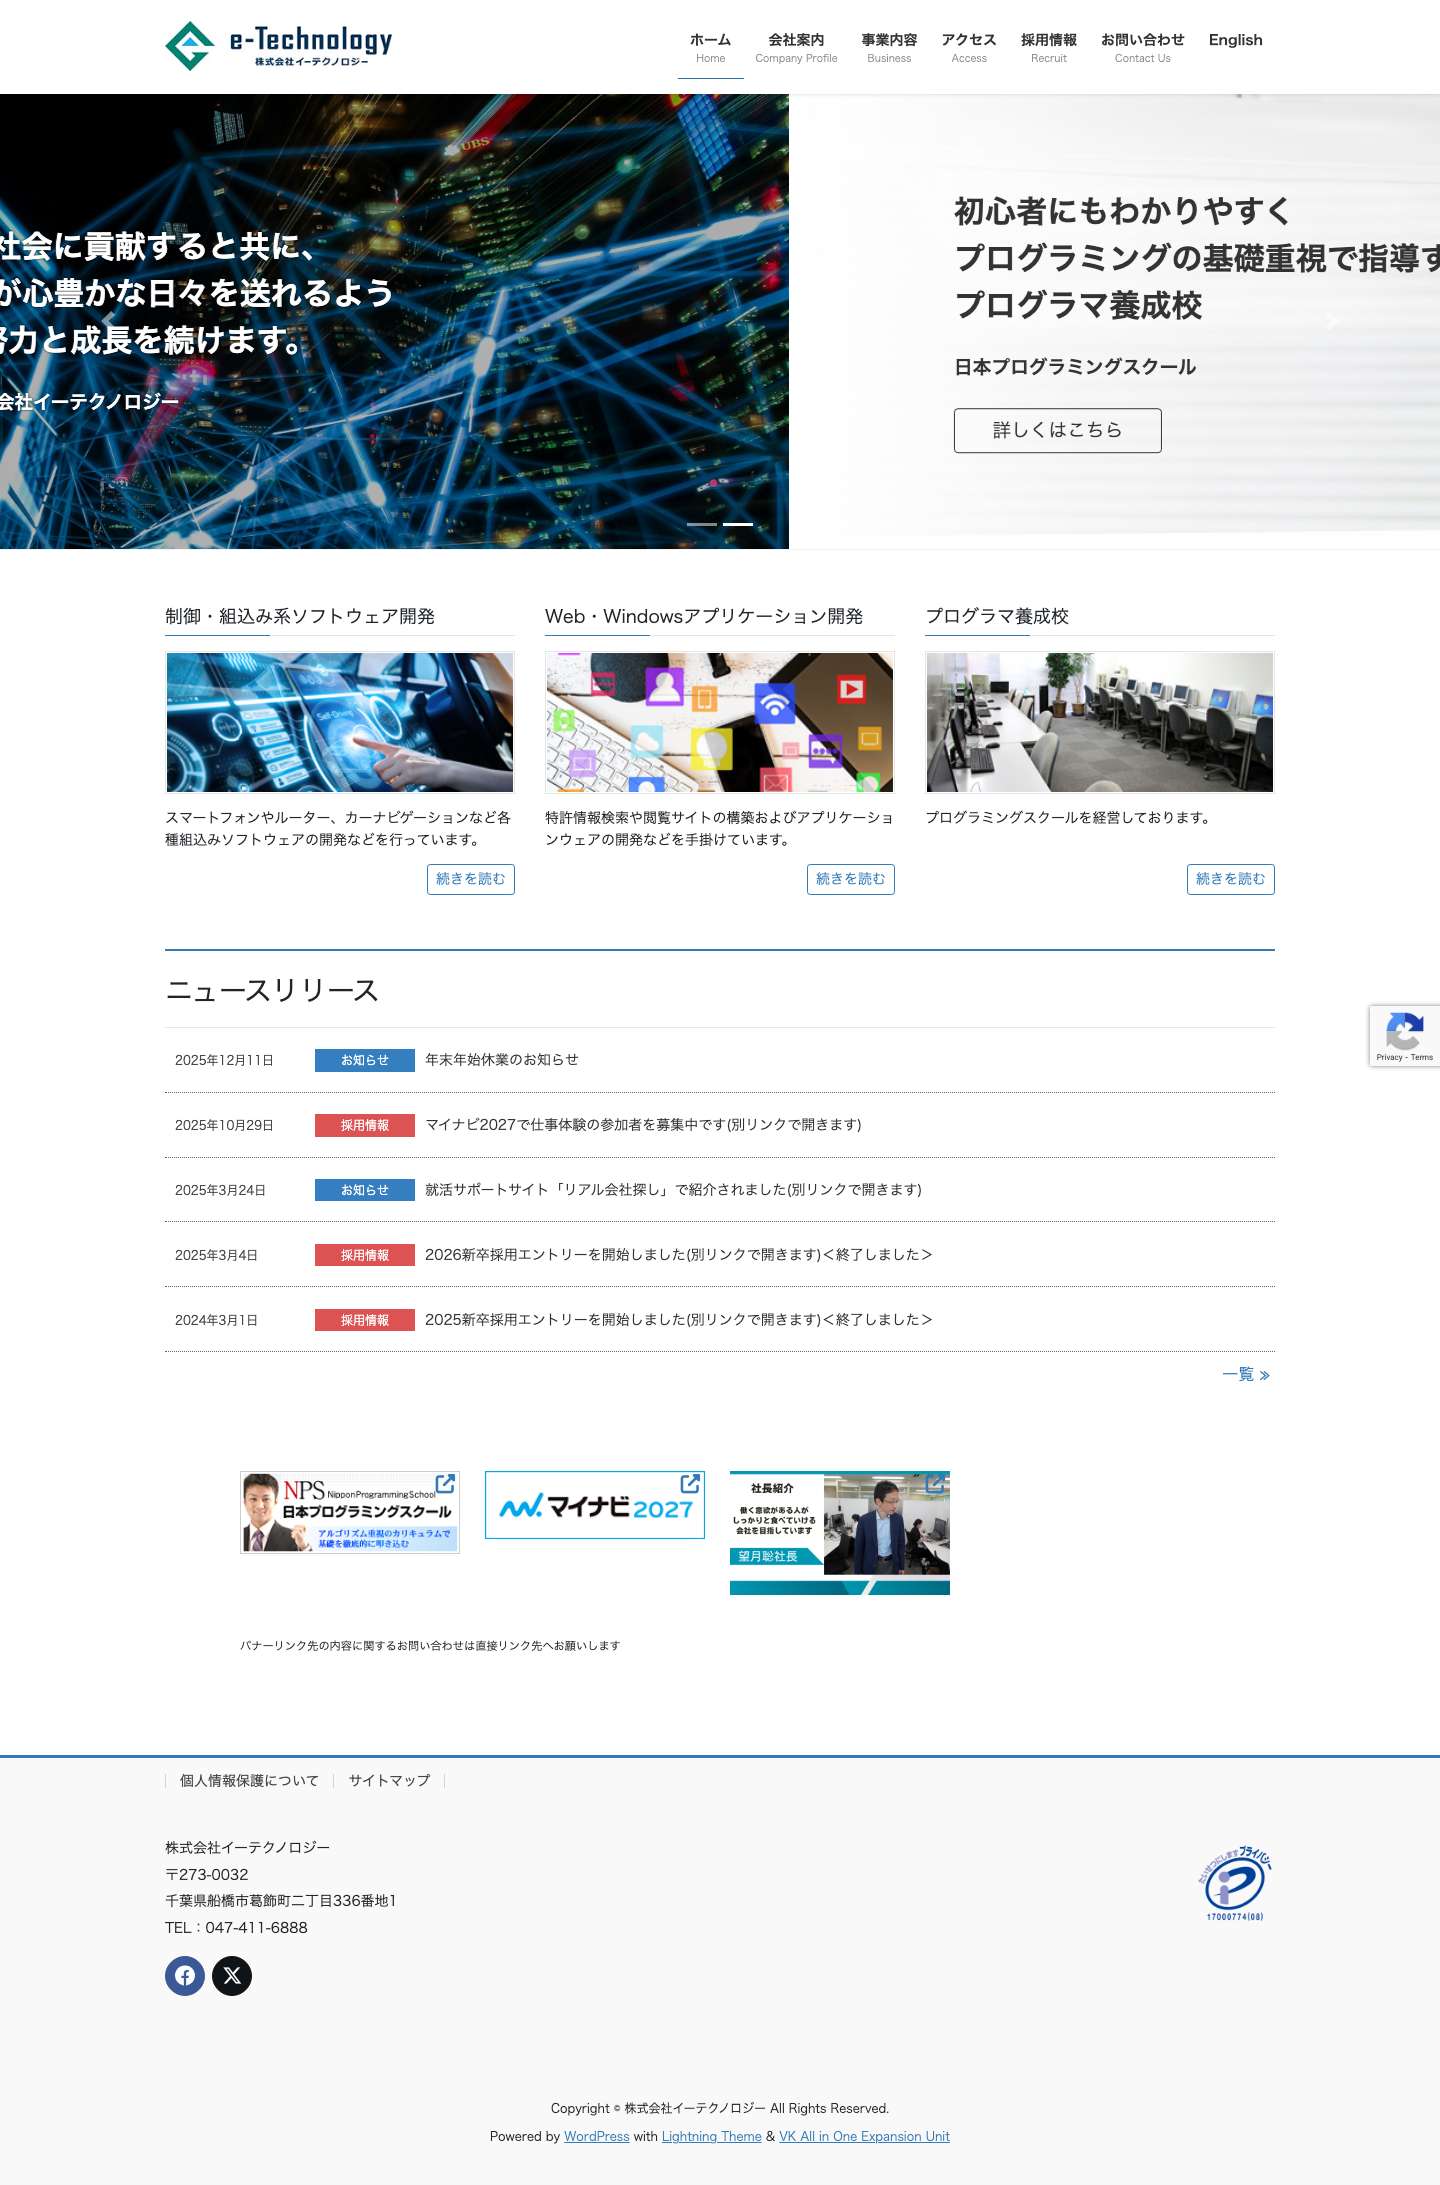Open the 2026新卒採用エントリー news item
The width and height of the screenshot is (1440, 2185).
click(678, 1255)
